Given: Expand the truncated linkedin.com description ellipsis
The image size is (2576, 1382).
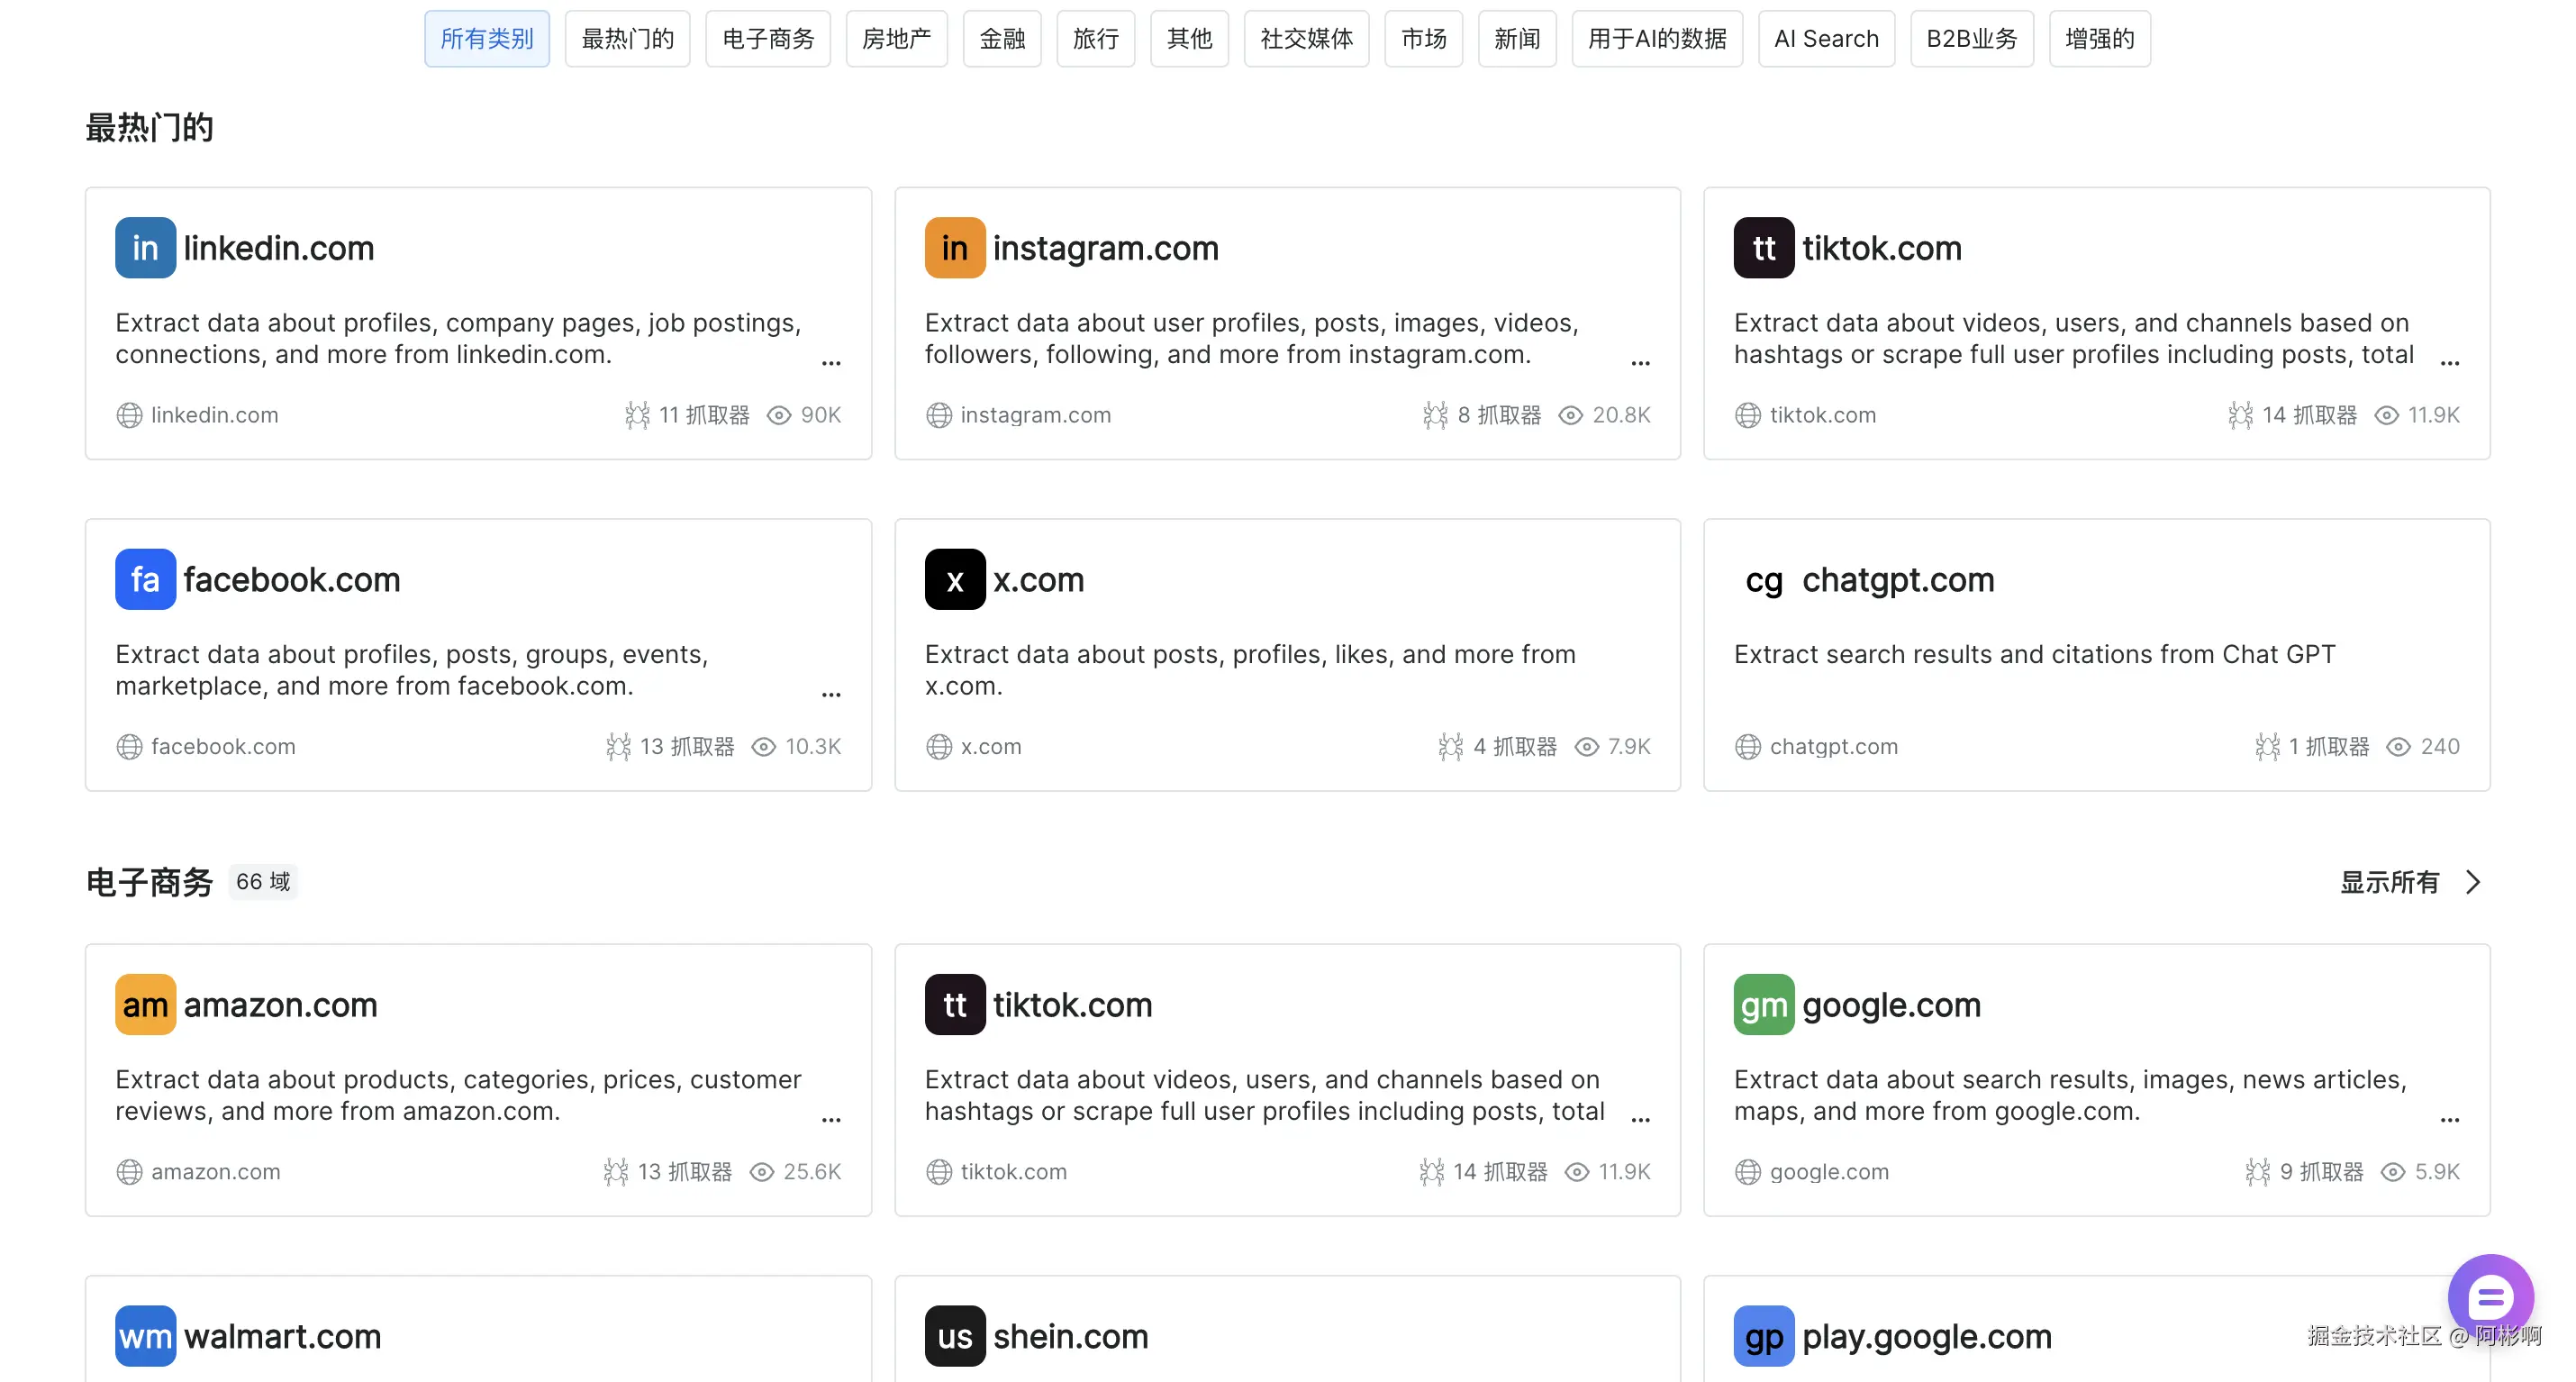Looking at the screenshot, I should 831,363.
